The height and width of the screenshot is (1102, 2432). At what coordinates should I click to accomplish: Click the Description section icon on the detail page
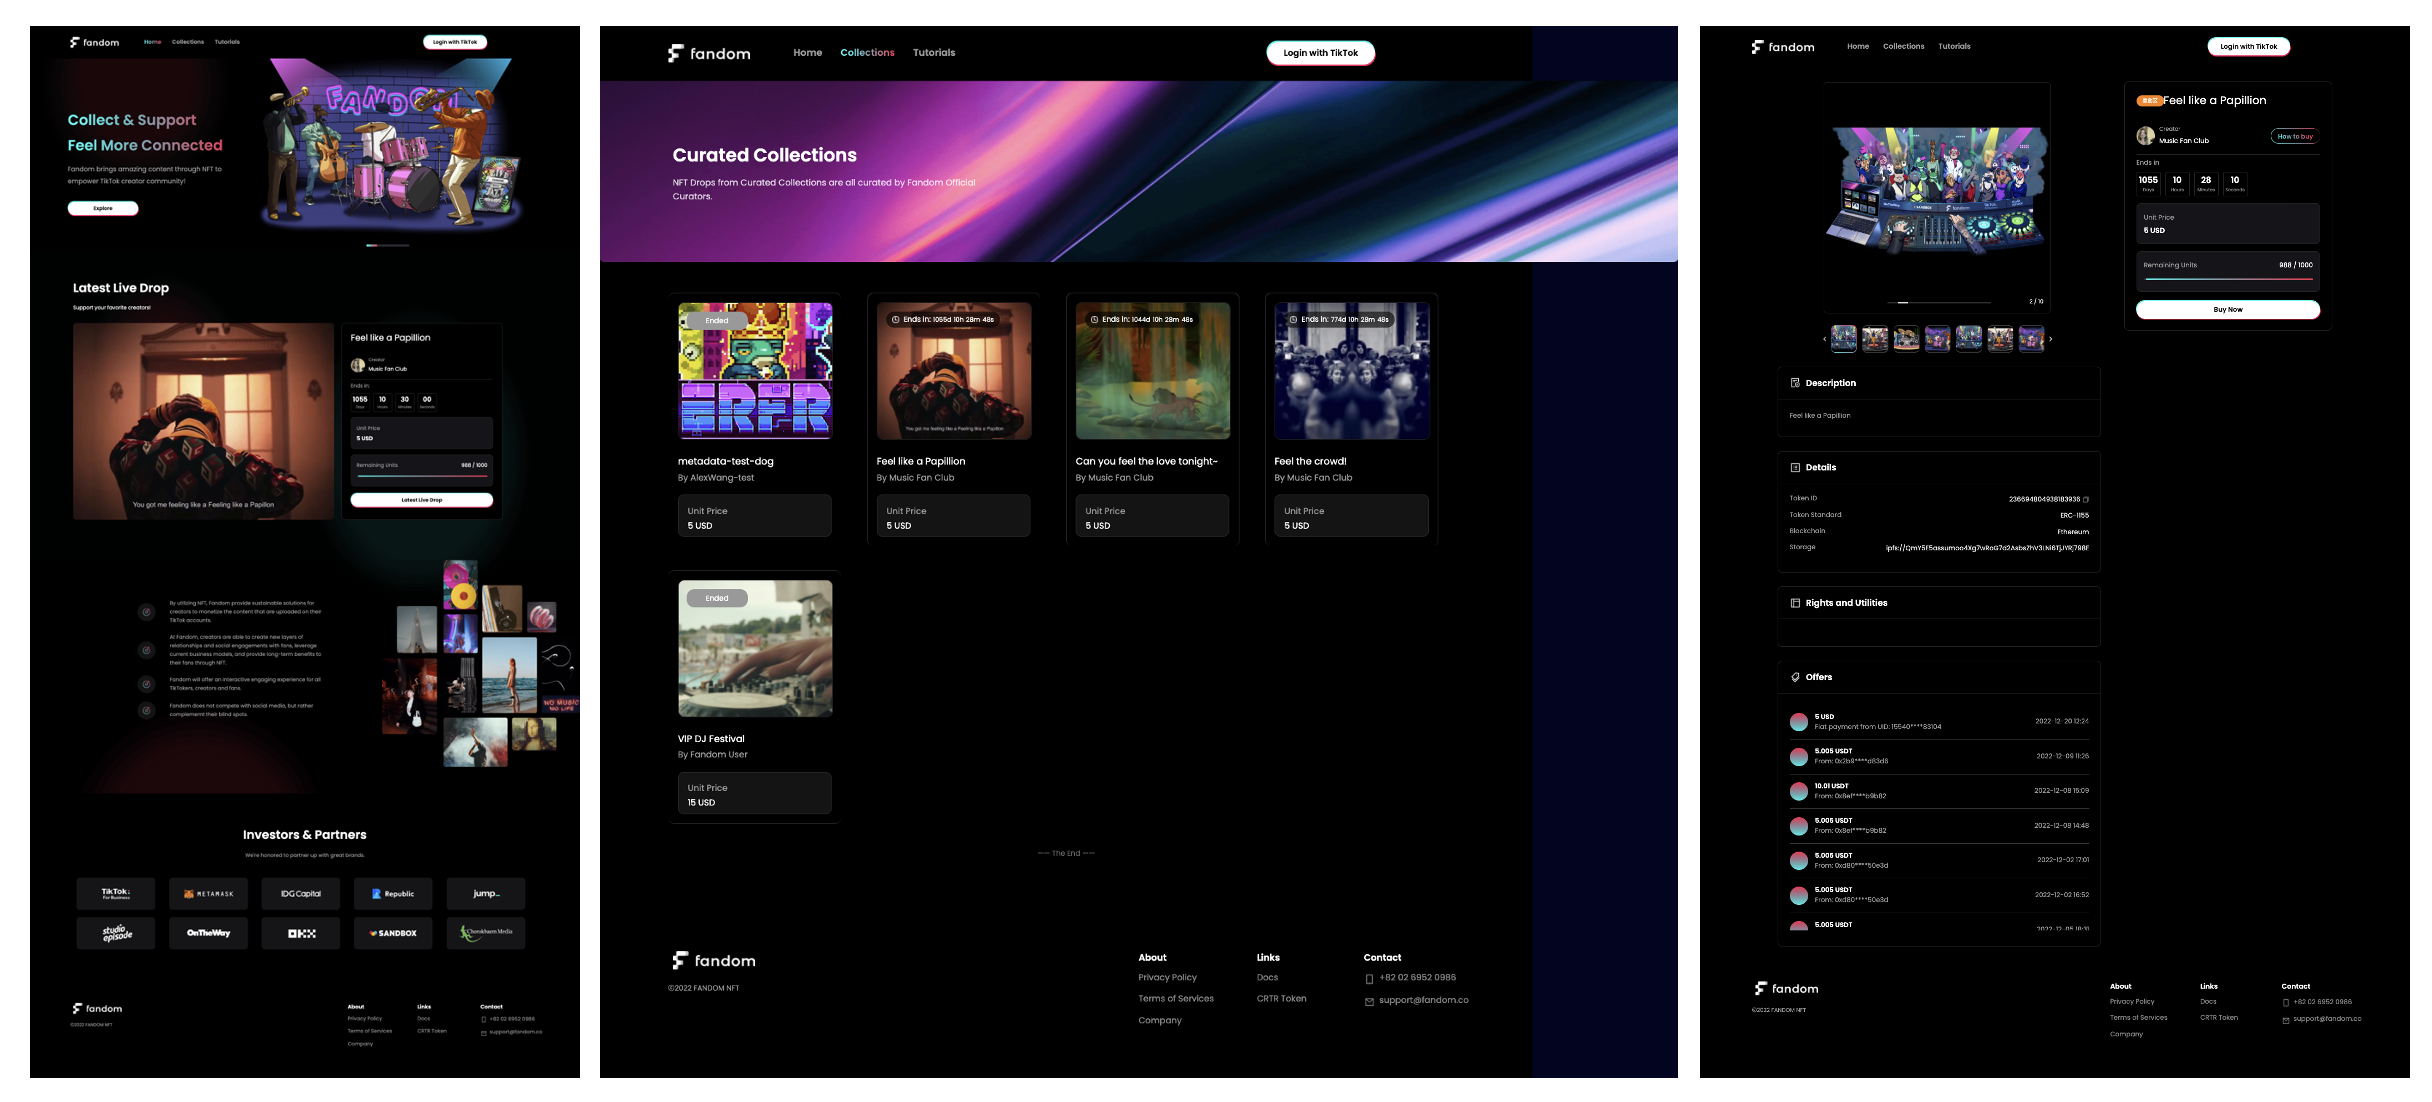pyautogui.click(x=1795, y=383)
